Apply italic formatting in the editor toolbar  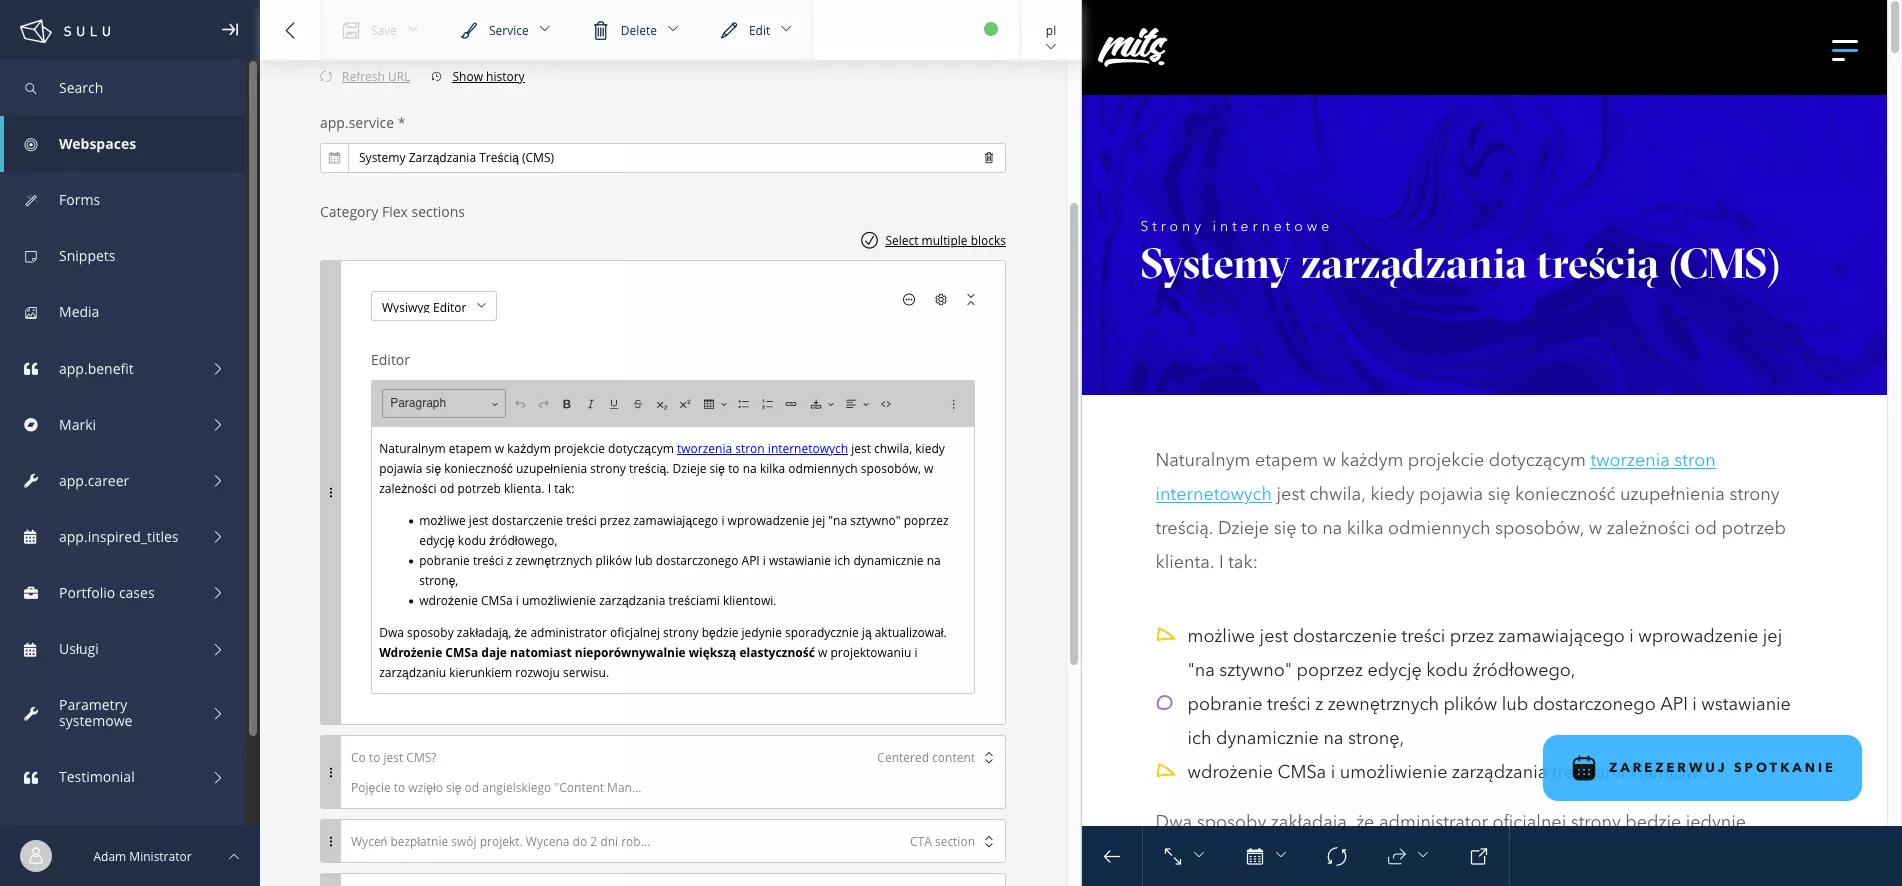point(590,405)
